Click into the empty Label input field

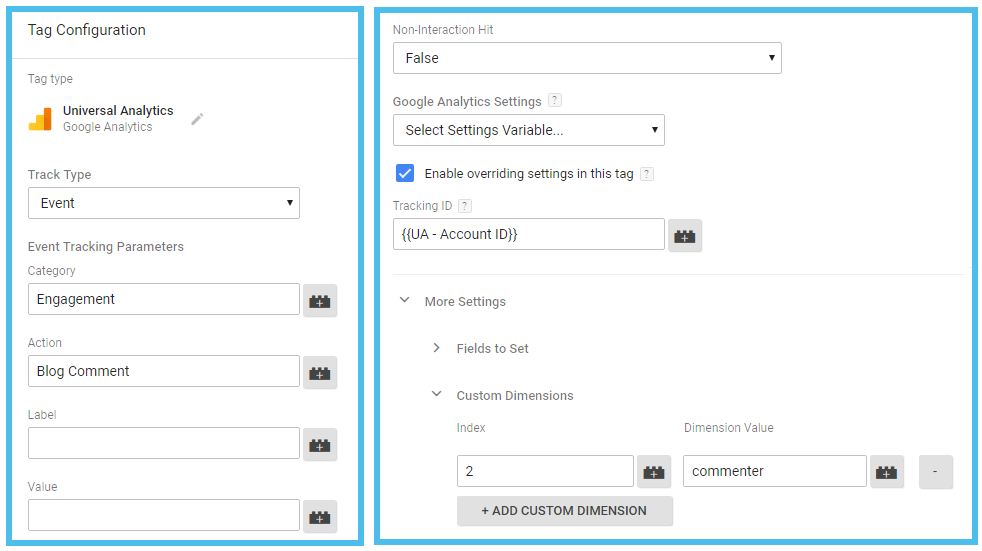164,443
